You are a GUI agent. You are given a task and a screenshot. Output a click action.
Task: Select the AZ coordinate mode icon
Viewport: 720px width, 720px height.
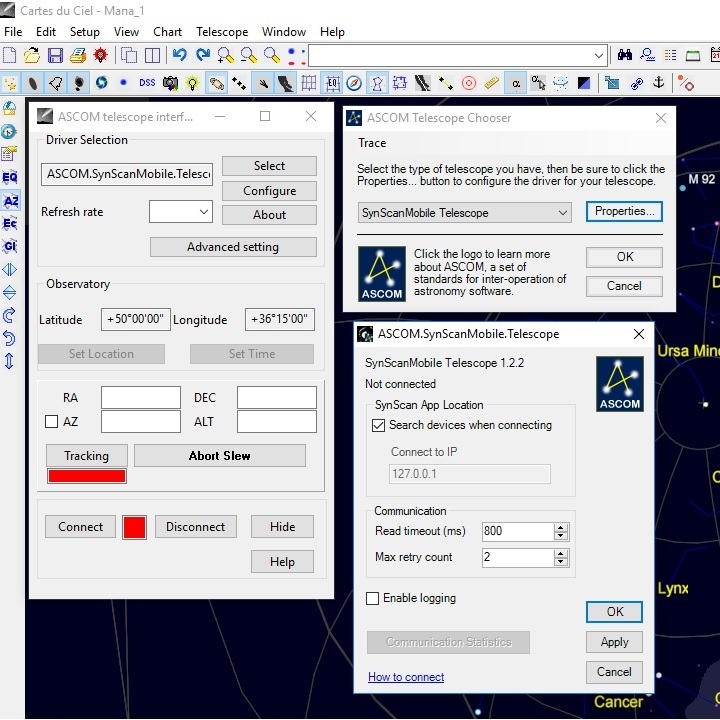click(x=10, y=201)
